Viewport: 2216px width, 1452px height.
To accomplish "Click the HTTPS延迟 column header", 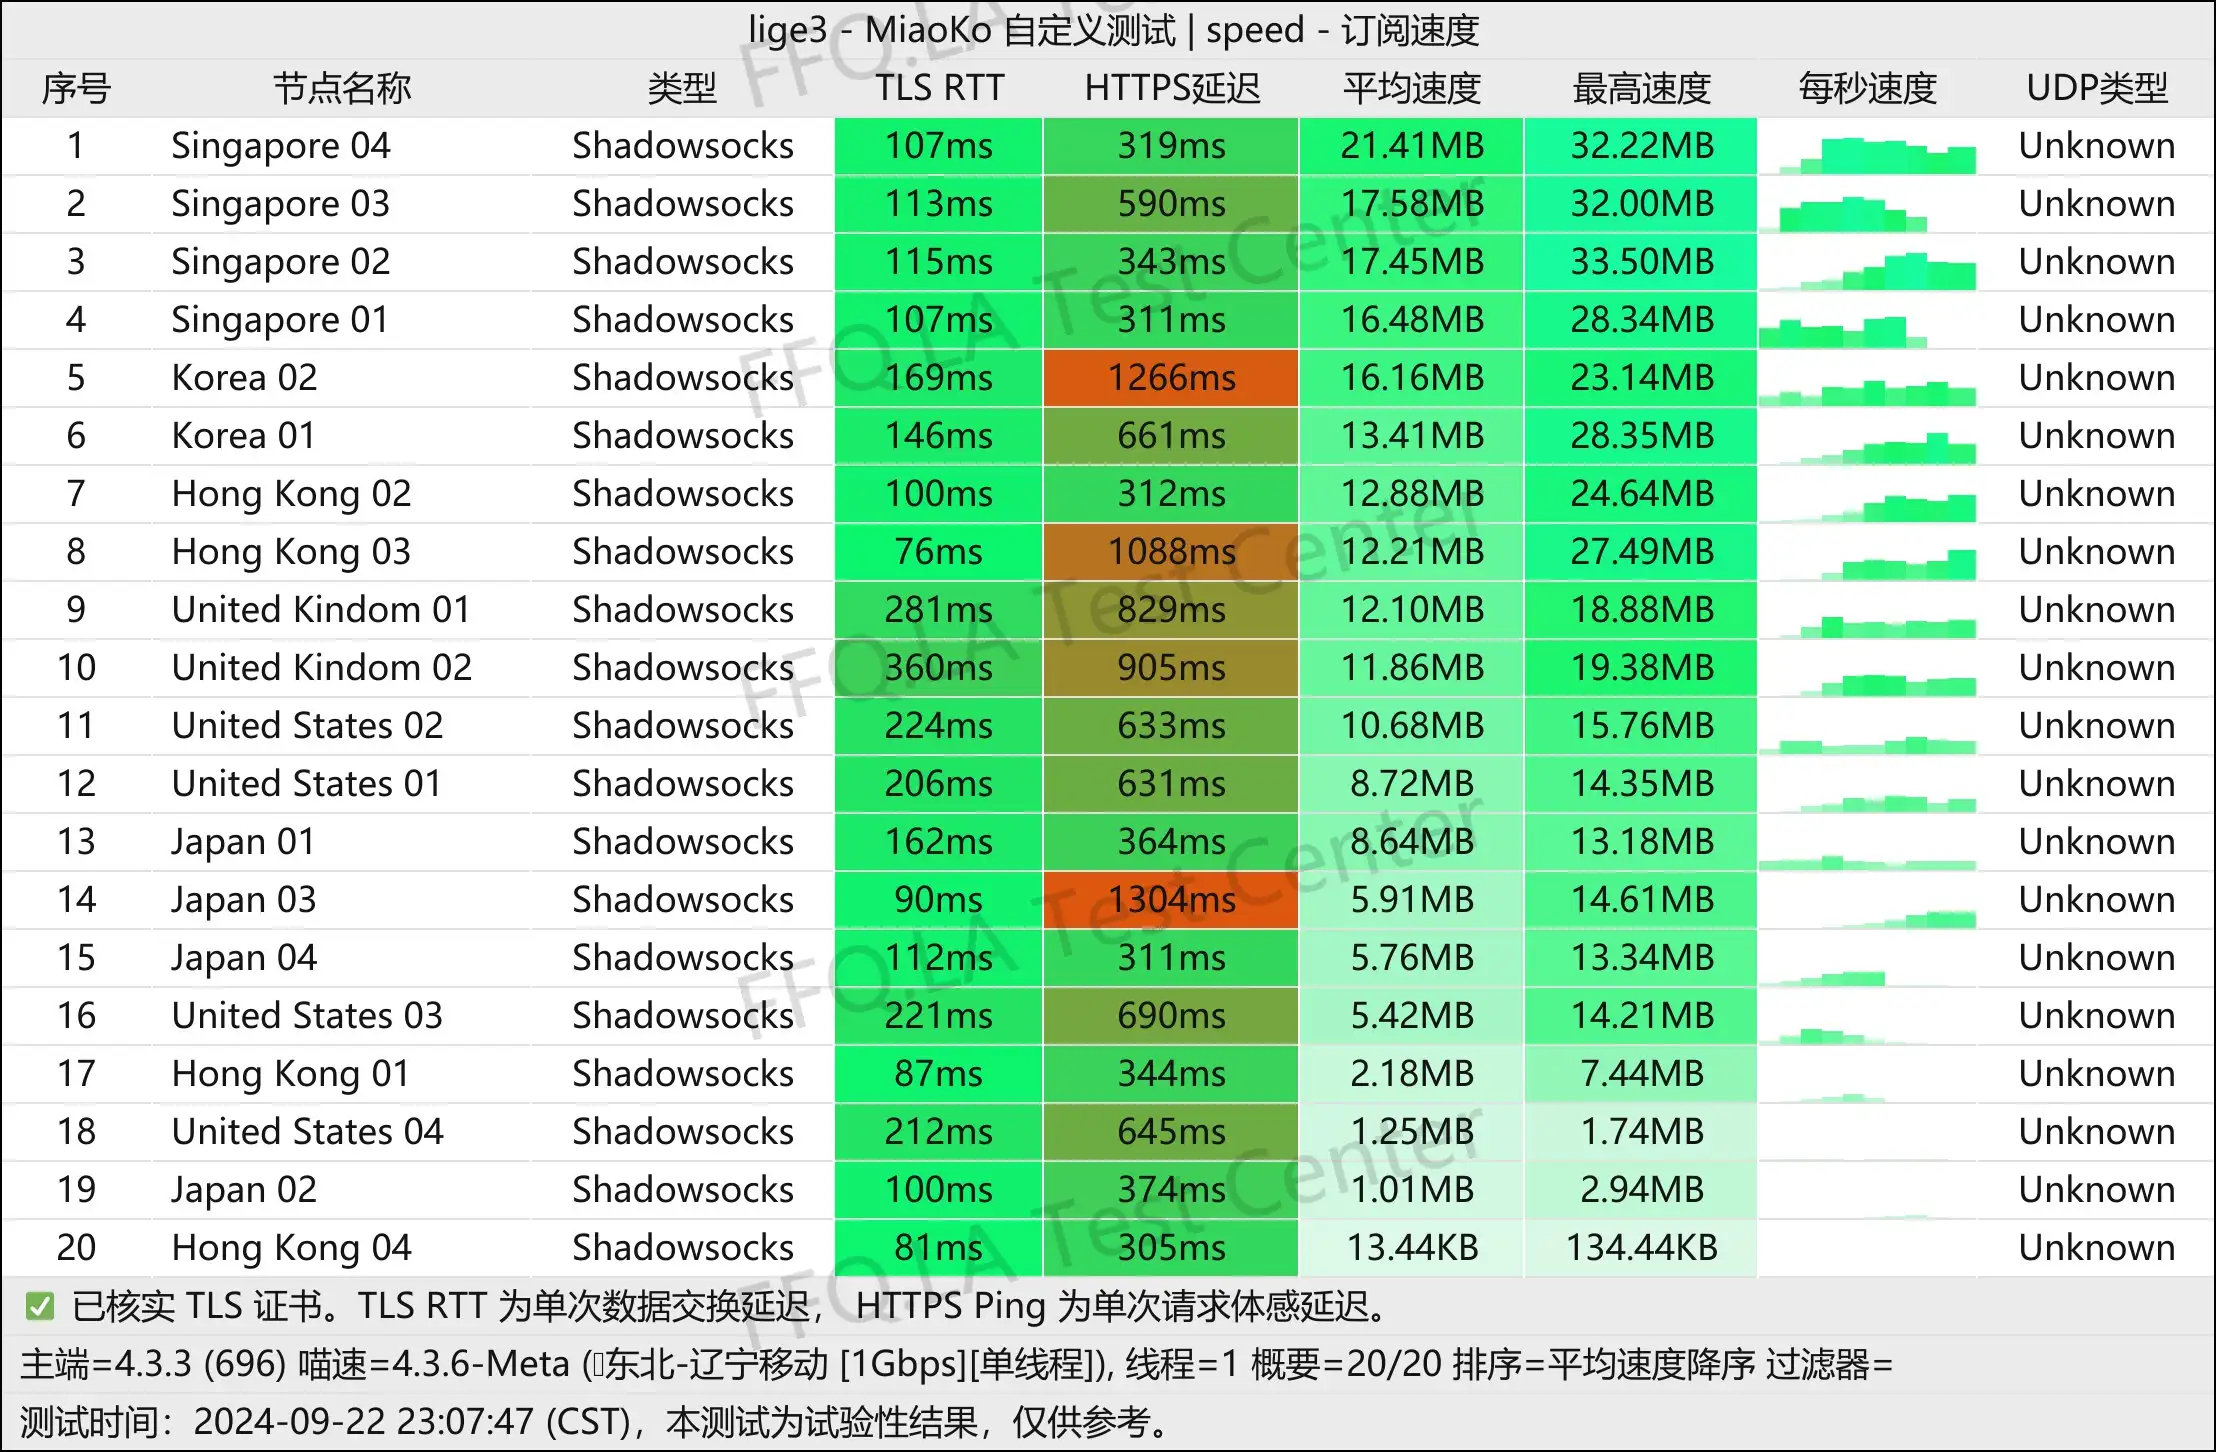I will (1171, 88).
